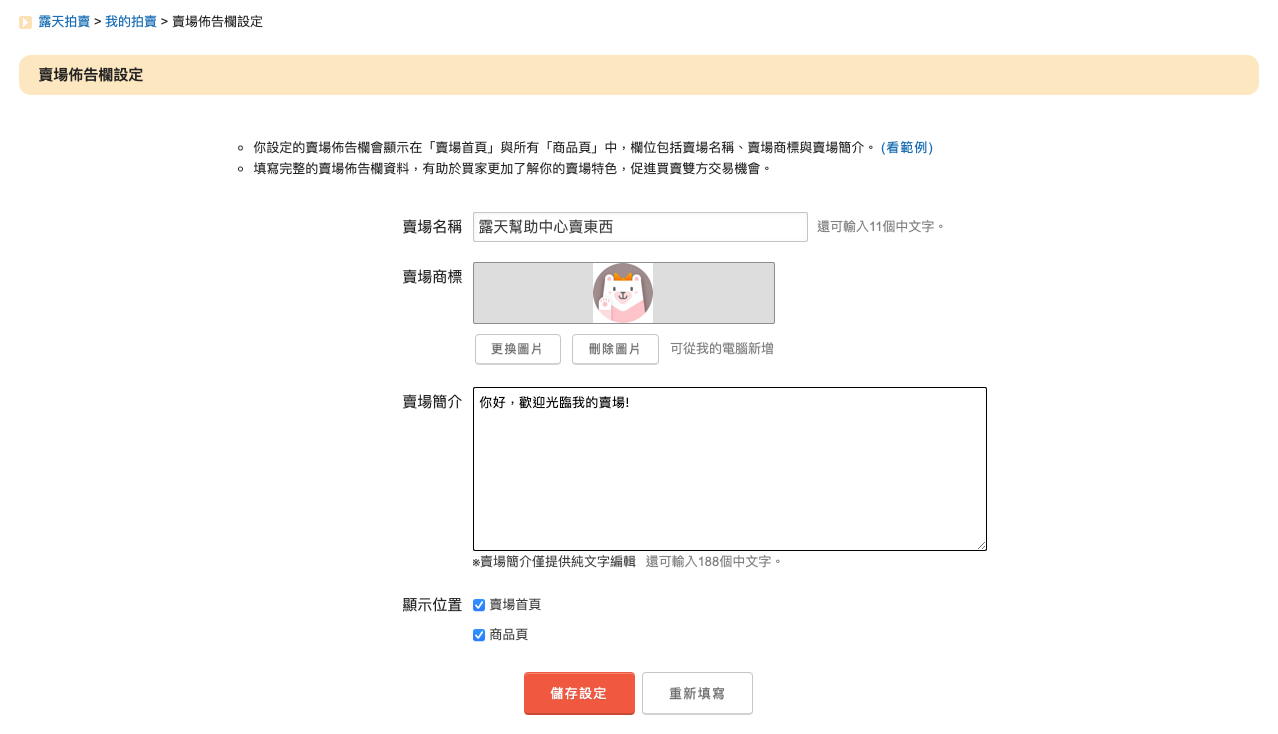Click the orange breadcrumb arrow icon

26,22
